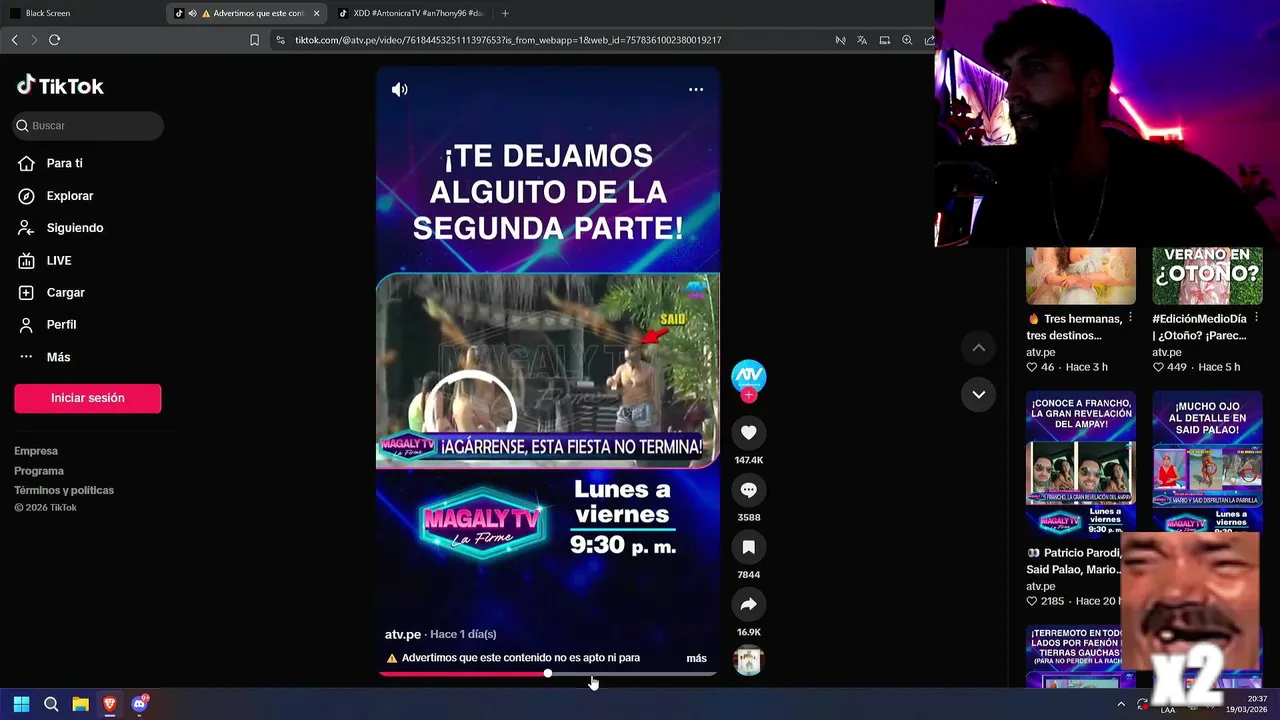Open Perfil in the sidebar
Image resolution: width=1280 pixels, height=720 pixels.
click(x=61, y=325)
